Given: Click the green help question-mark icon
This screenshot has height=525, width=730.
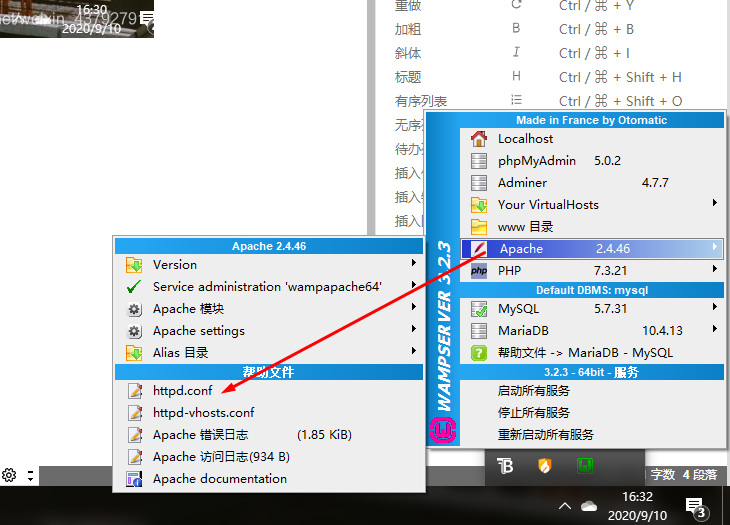Looking at the screenshot, I should (479, 353).
